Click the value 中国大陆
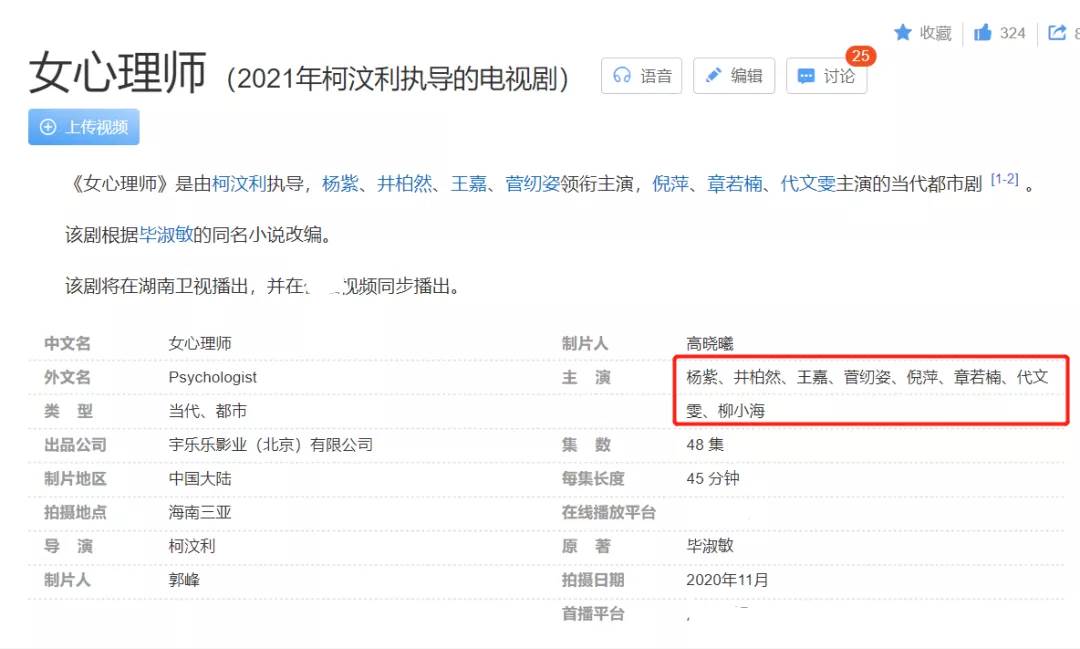 pyautogui.click(x=200, y=478)
